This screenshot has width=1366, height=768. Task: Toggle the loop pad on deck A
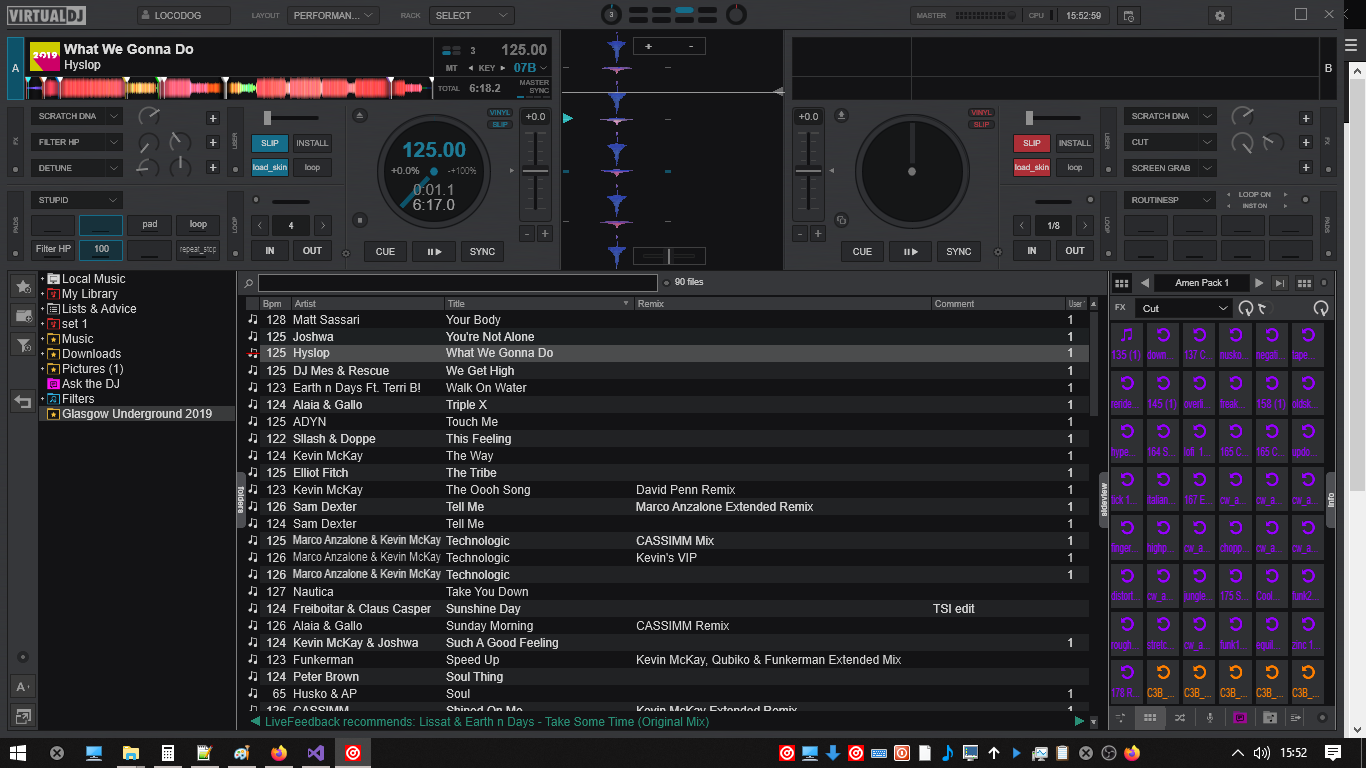pos(198,225)
